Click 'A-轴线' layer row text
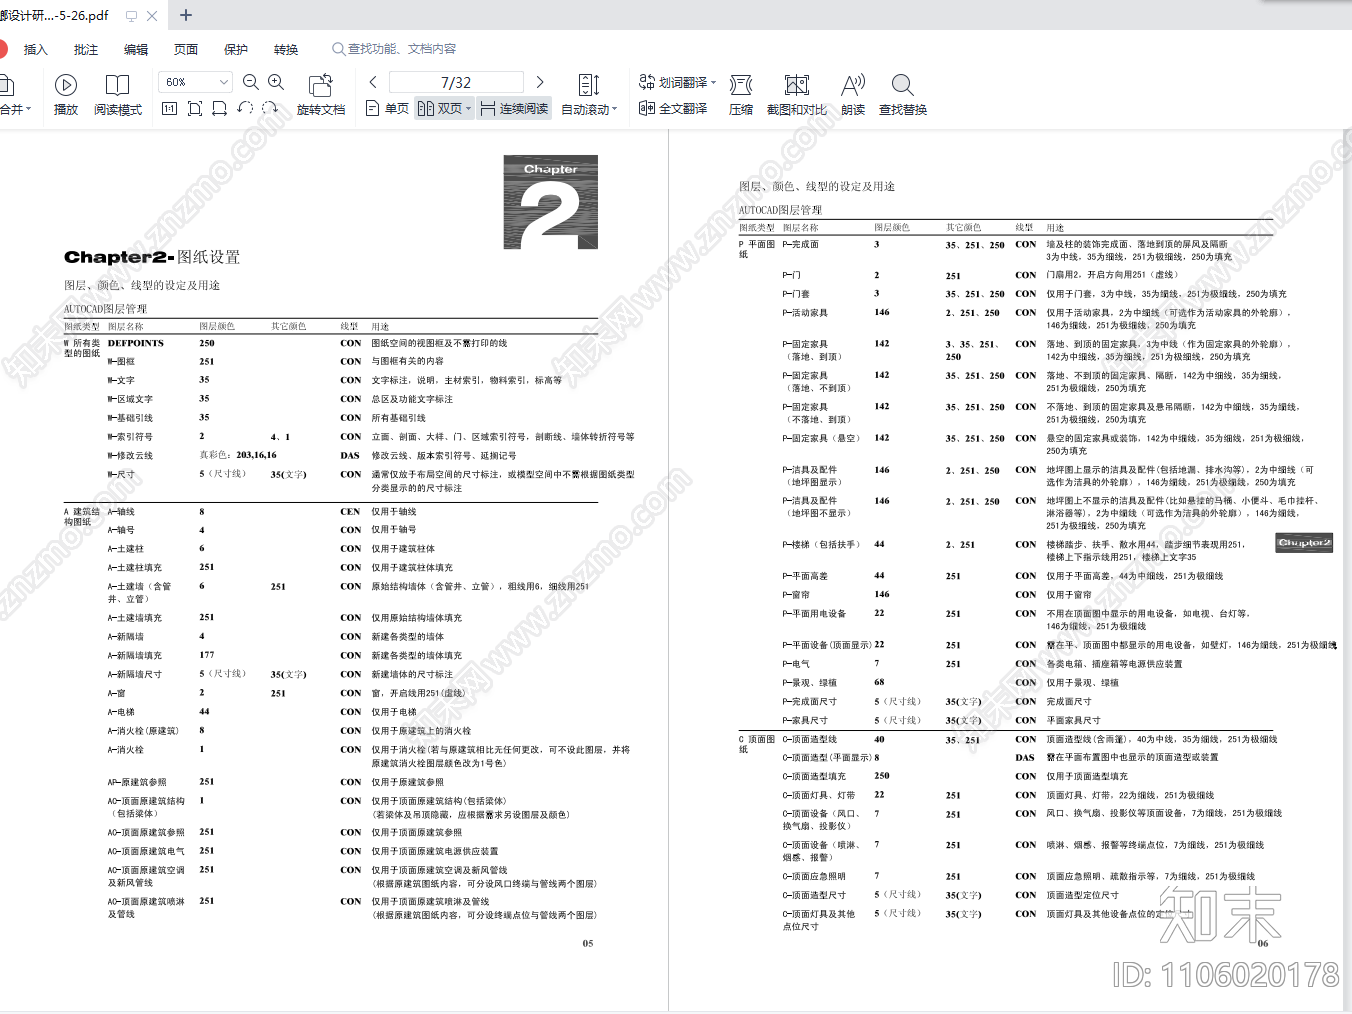The height and width of the screenshot is (1014, 1352). [121, 511]
